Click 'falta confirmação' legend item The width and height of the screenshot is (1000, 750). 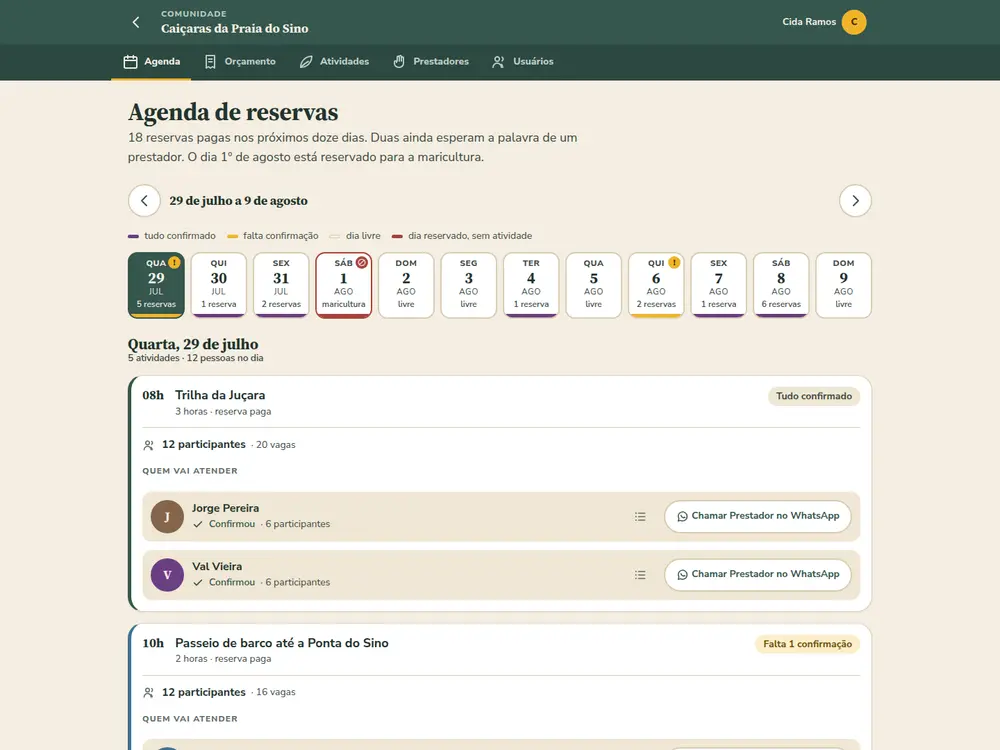tap(272, 236)
